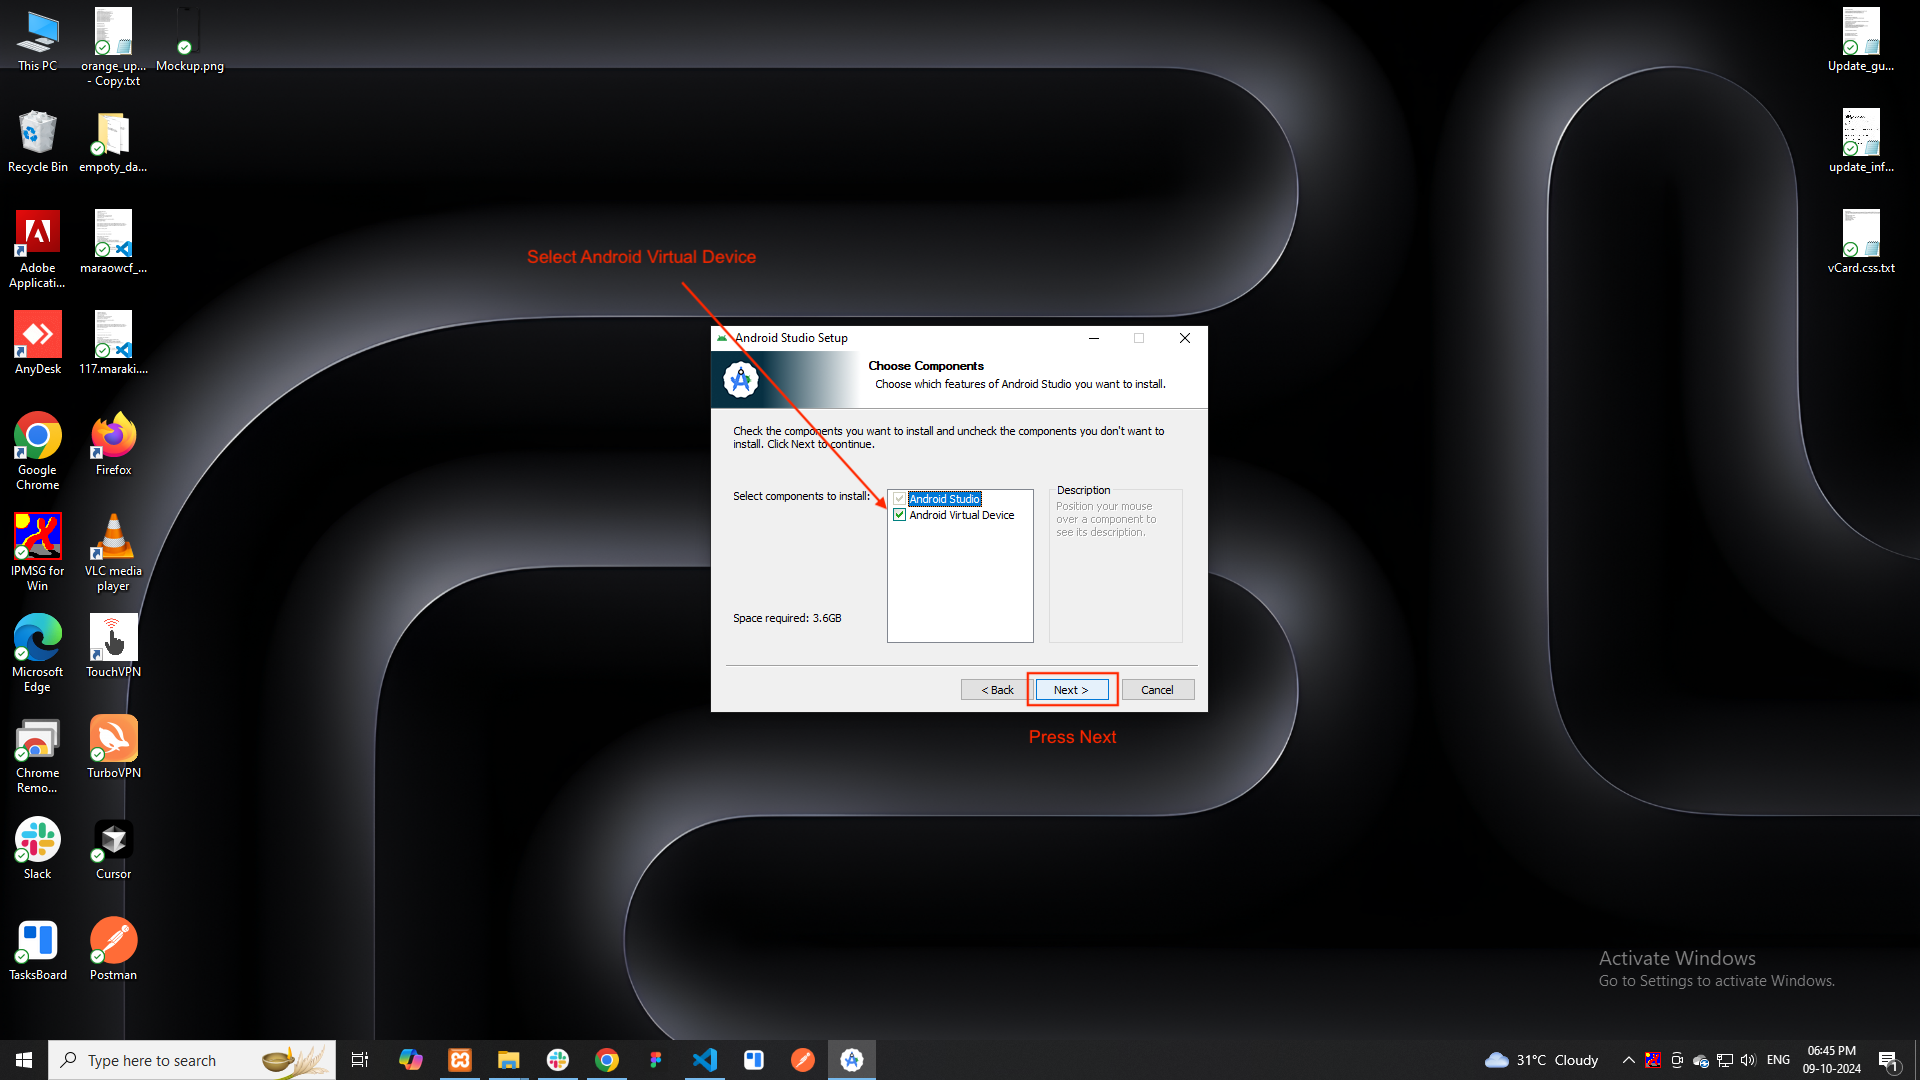Image resolution: width=1920 pixels, height=1080 pixels.
Task: Select Next to proceed installation
Action: pos(1072,688)
